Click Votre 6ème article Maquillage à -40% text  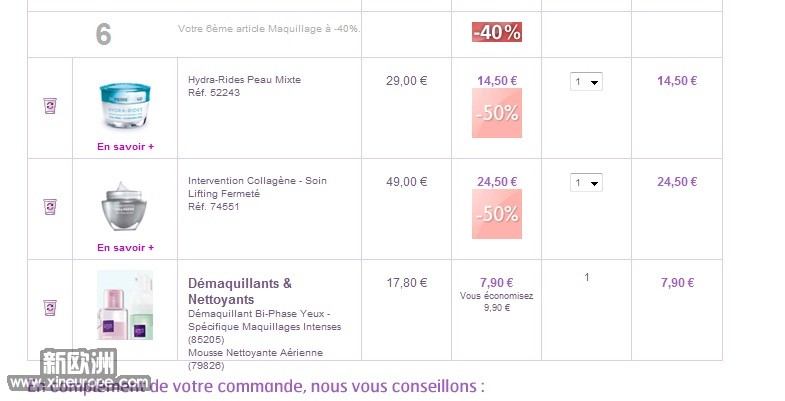pyautogui.click(x=269, y=29)
